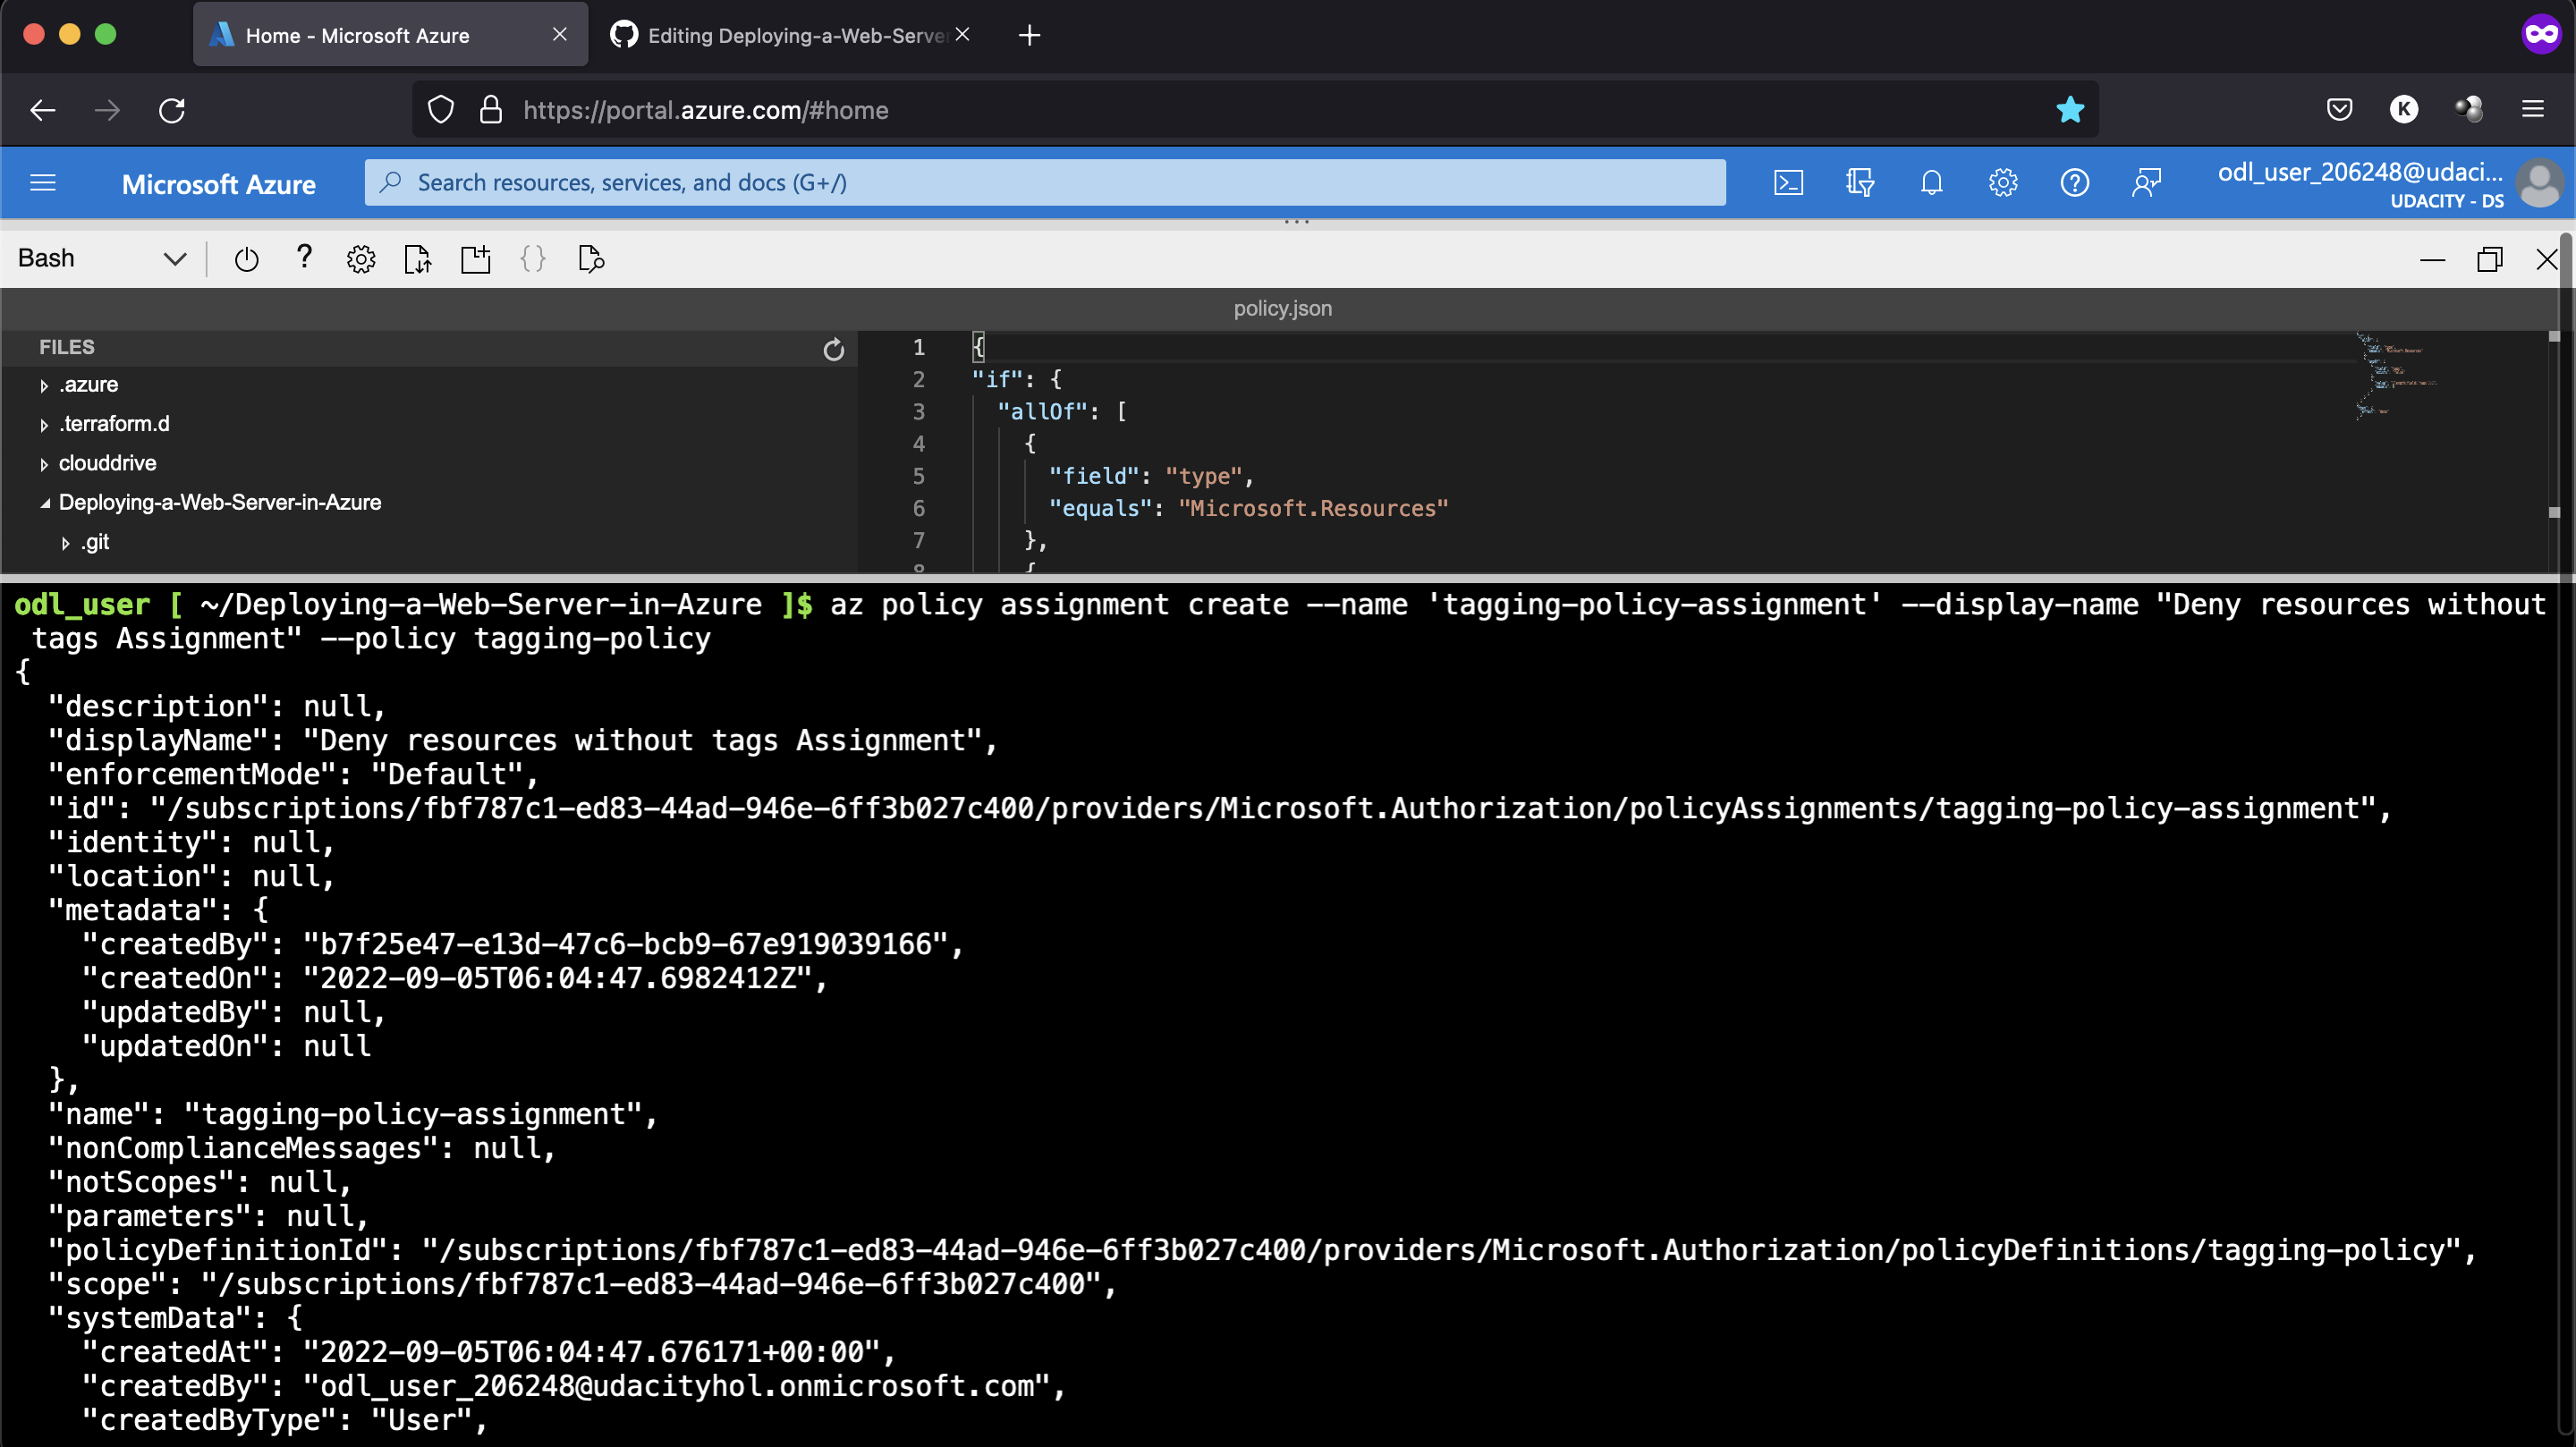Viewport: 2576px width, 1447px height.
Task: Open the directories and subscriptions filter
Action: [1860, 182]
